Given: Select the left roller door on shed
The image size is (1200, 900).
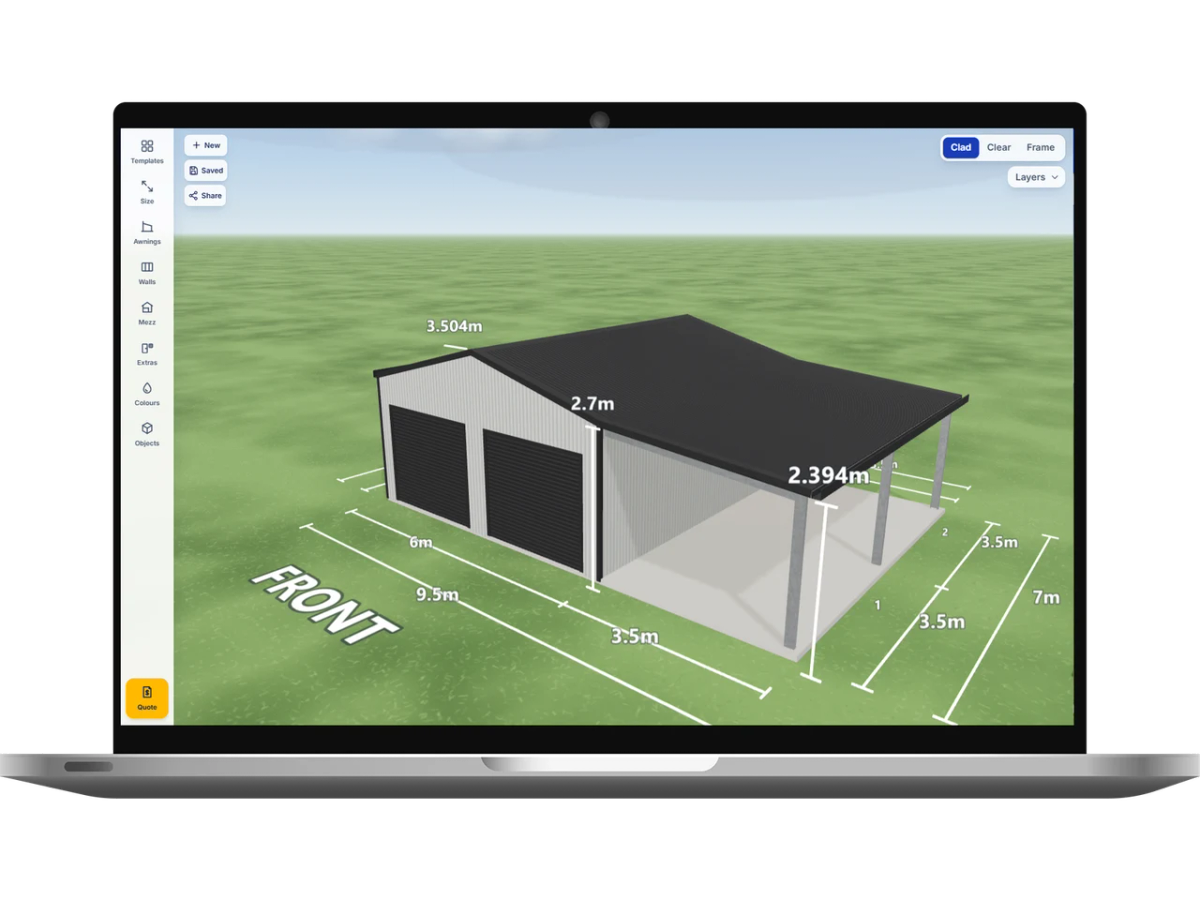Looking at the screenshot, I should click(x=430, y=465).
